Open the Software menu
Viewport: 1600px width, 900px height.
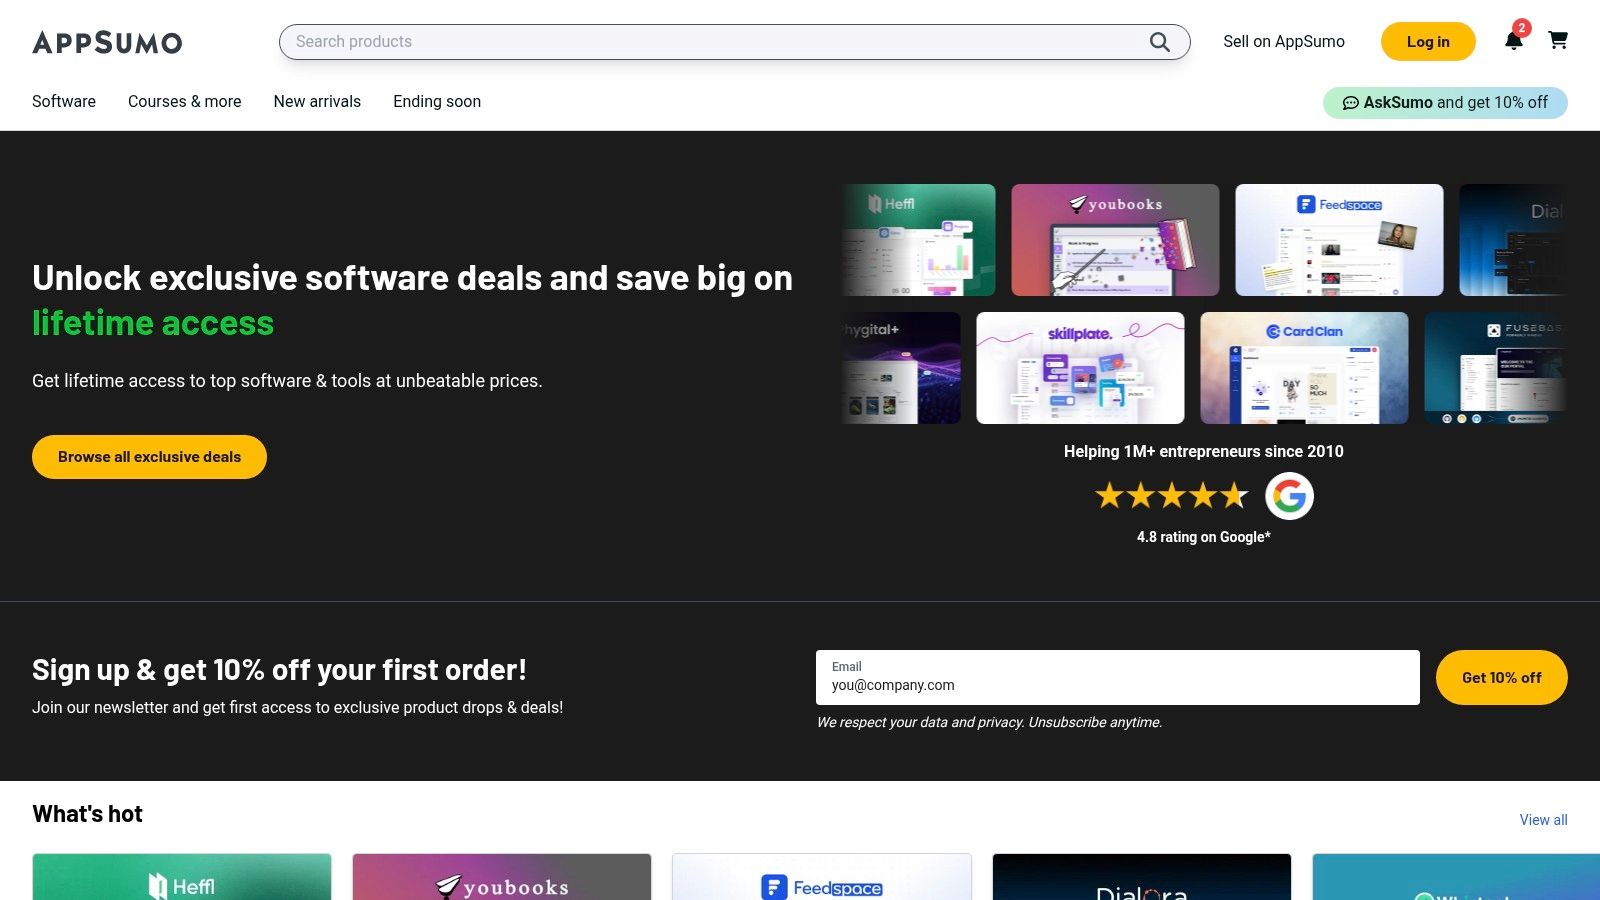(x=64, y=102)
